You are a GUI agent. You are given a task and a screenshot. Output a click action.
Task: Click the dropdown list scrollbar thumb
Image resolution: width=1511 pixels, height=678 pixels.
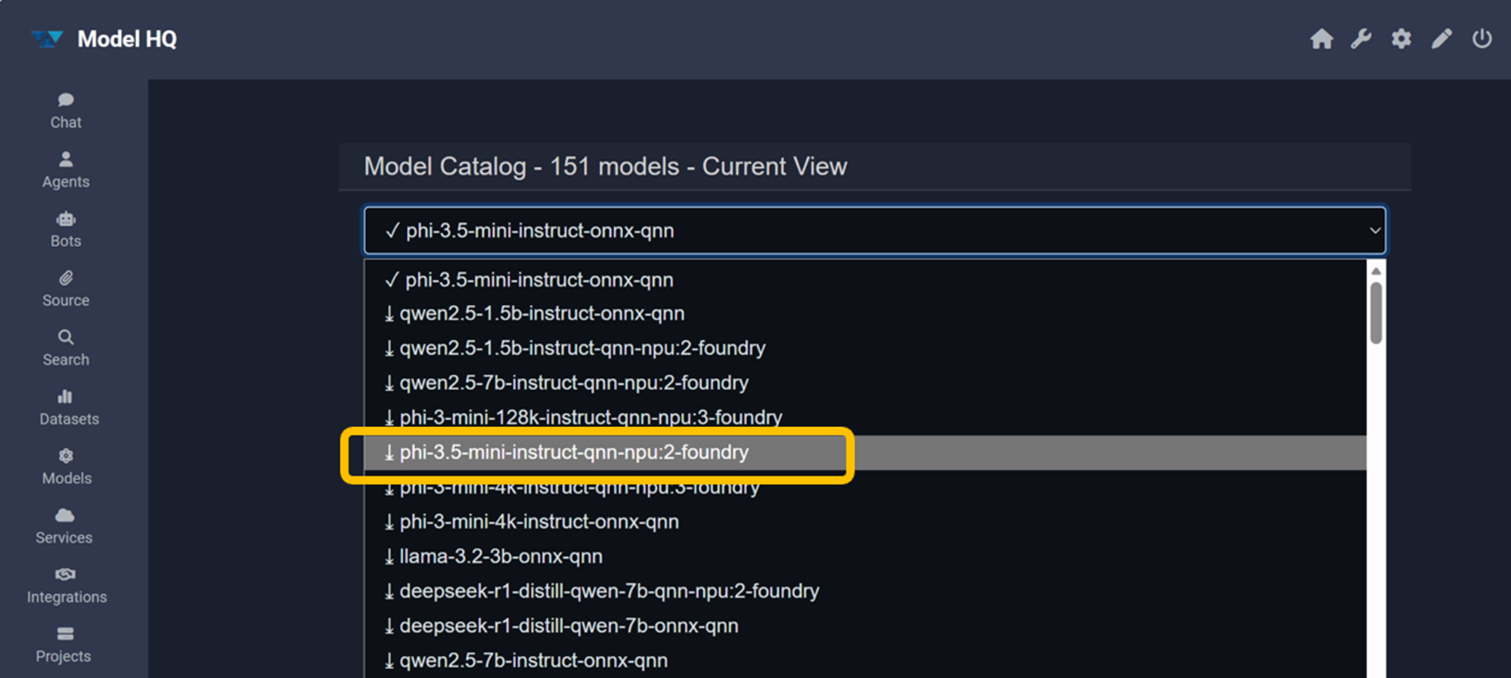[1376, 313]
